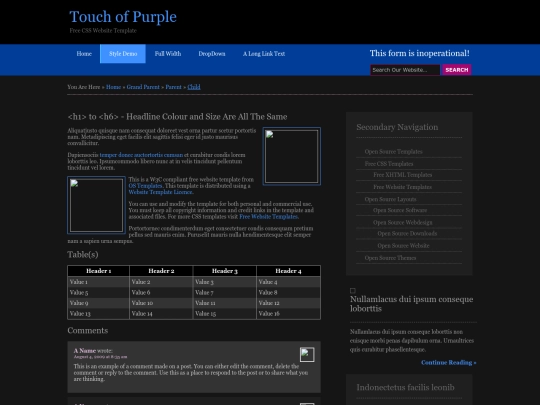The width and height of the screenshot is (540, 405).
Task: Click the Continue Reading link
Action: [448, 363]
